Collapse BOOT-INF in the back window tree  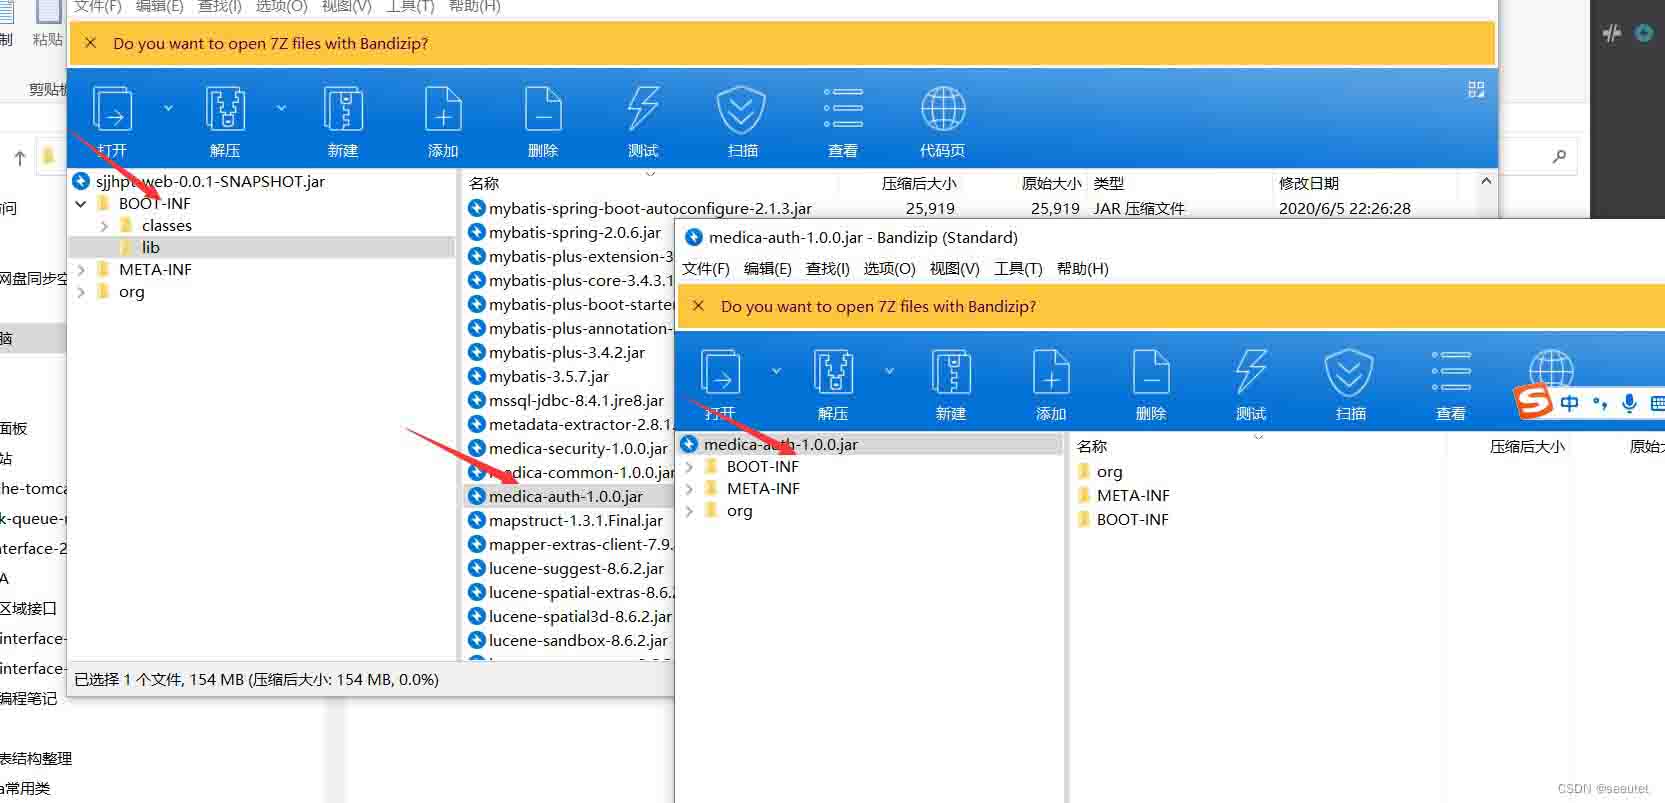point(81,204)
